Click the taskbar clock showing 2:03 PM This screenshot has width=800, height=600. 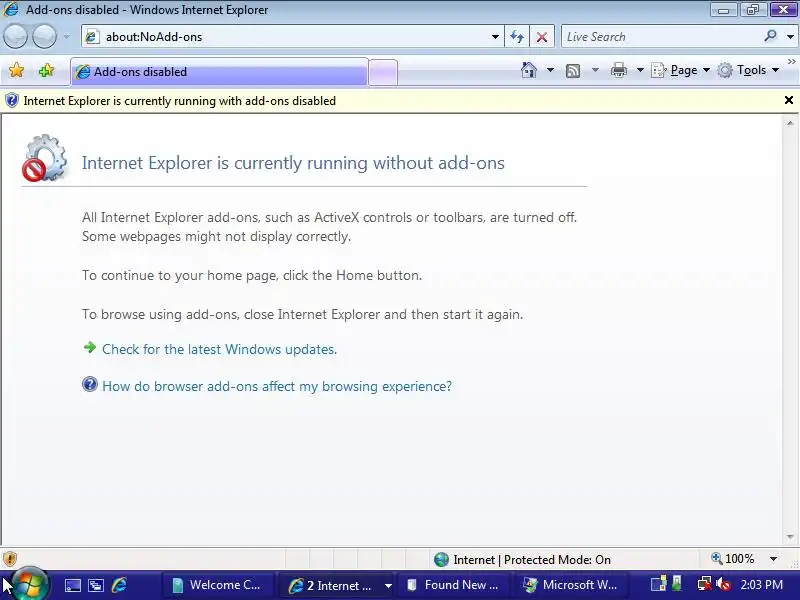coord(761,585)
